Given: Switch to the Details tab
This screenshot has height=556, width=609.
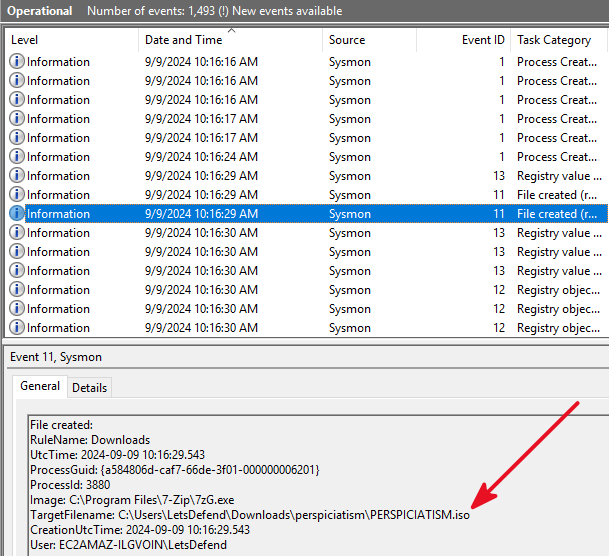Looking at the screenshot, I should click(89, 387).
